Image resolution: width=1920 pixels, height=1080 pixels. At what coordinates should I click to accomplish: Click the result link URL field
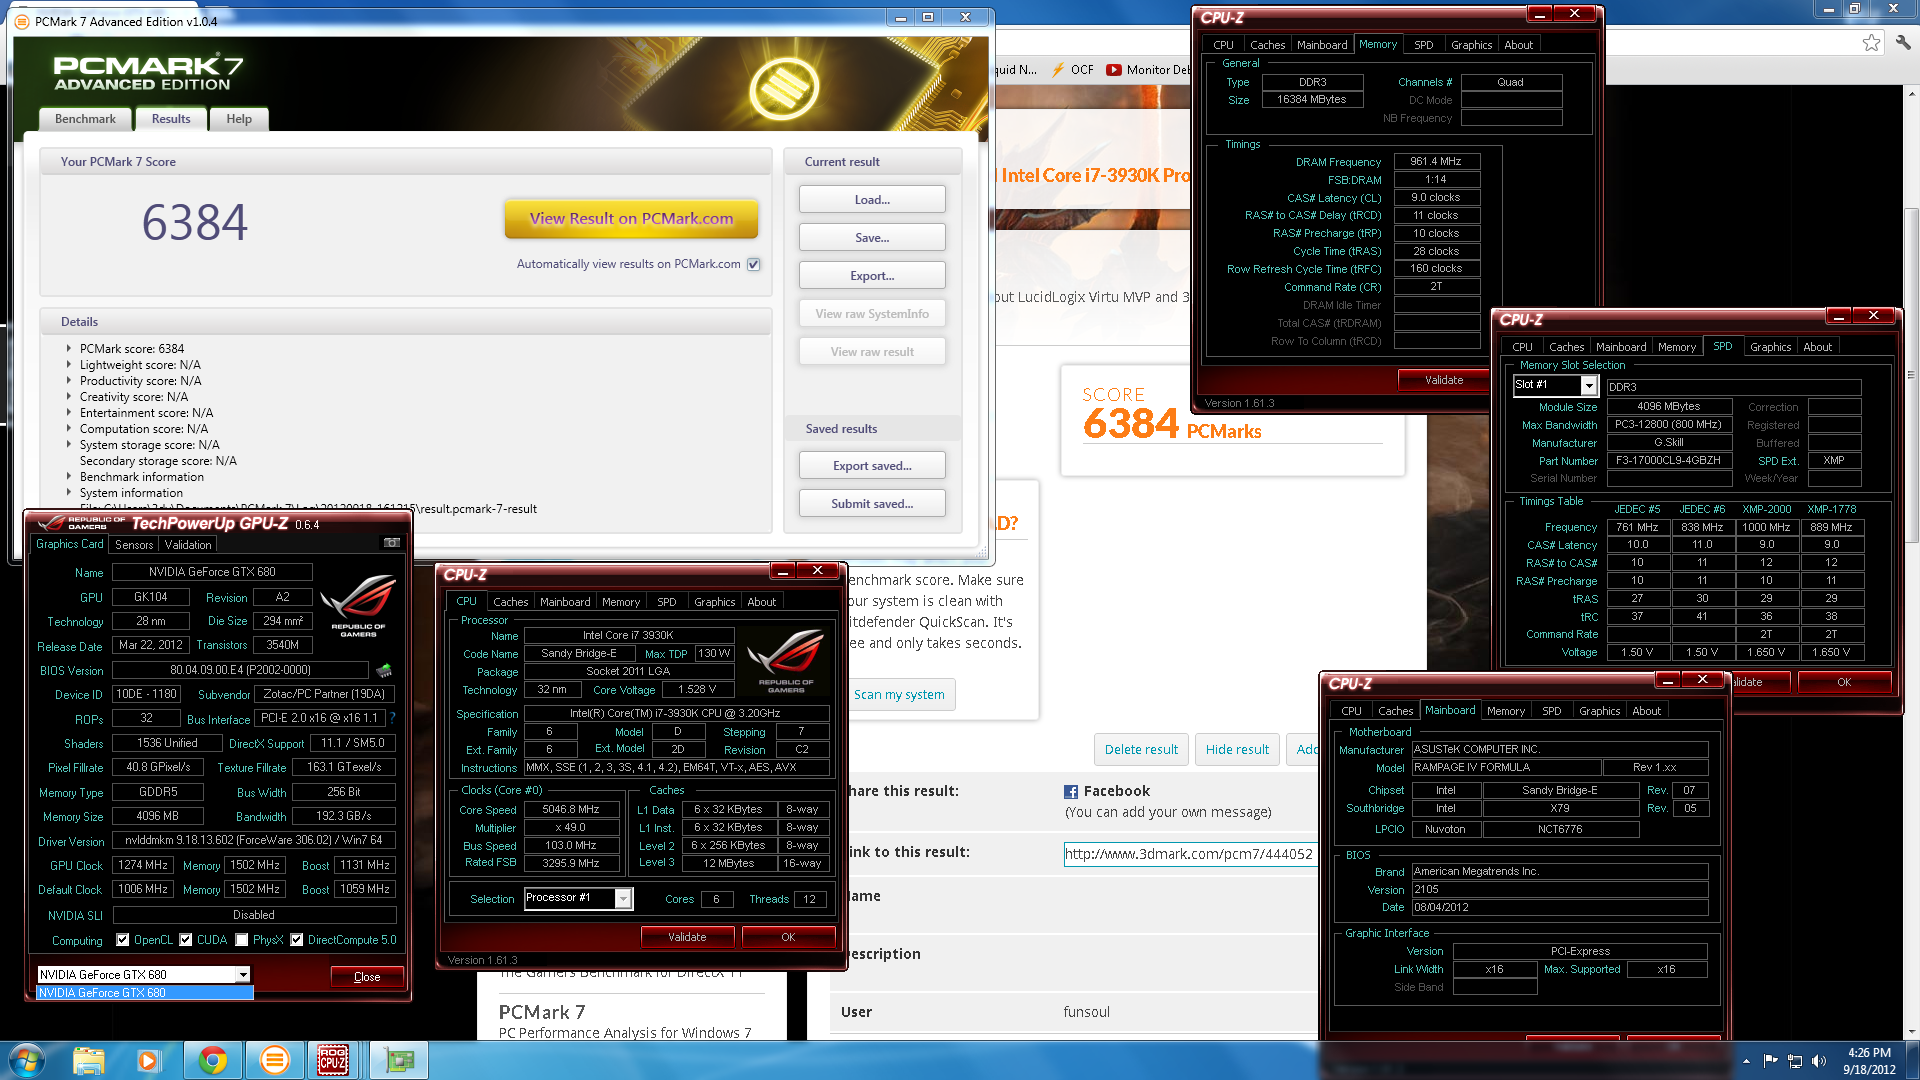tap(1189, 854)
